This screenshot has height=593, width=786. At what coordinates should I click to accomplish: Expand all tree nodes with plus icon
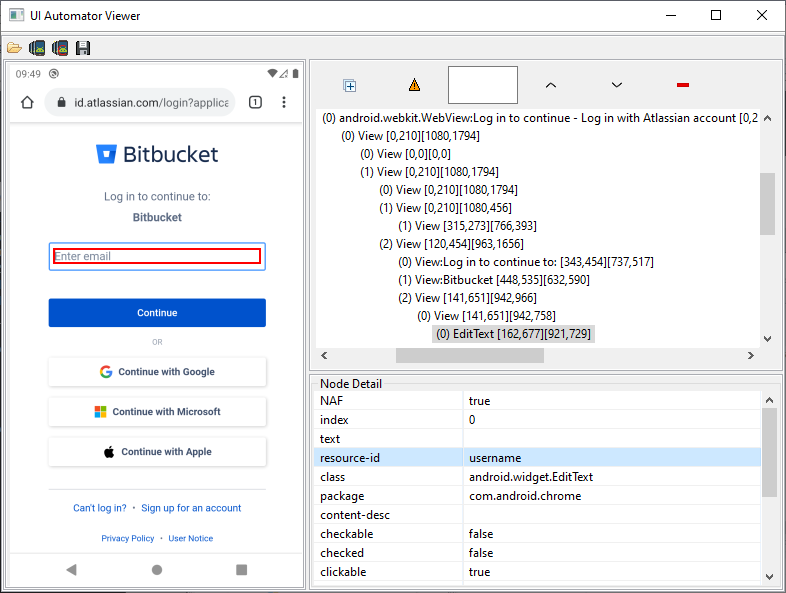(349, 86)
